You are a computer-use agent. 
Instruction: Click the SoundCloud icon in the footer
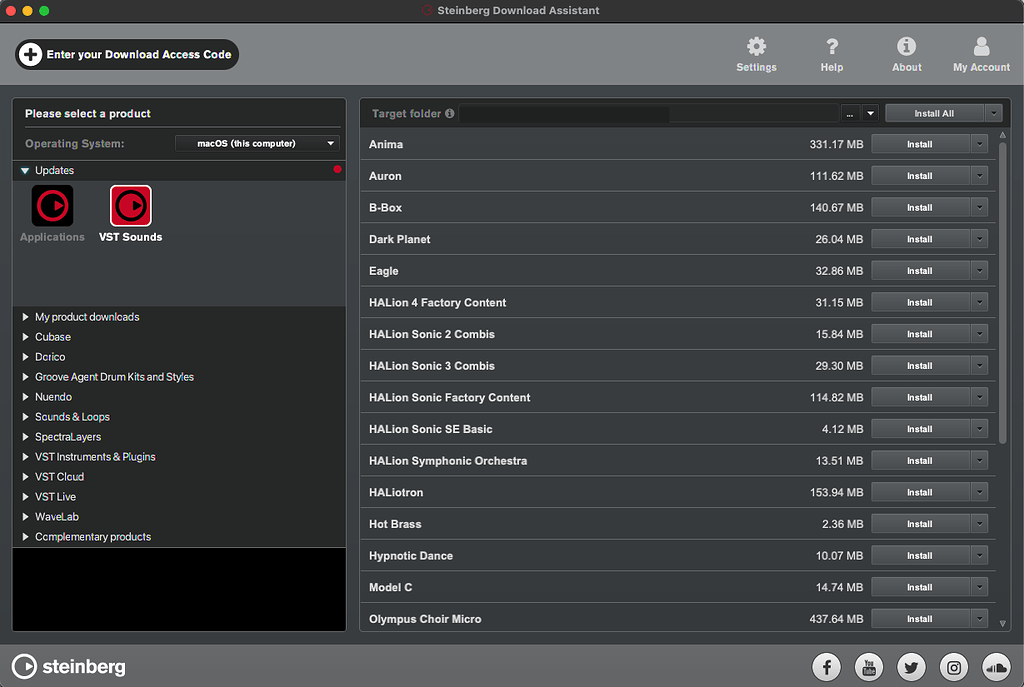[996, 667]
